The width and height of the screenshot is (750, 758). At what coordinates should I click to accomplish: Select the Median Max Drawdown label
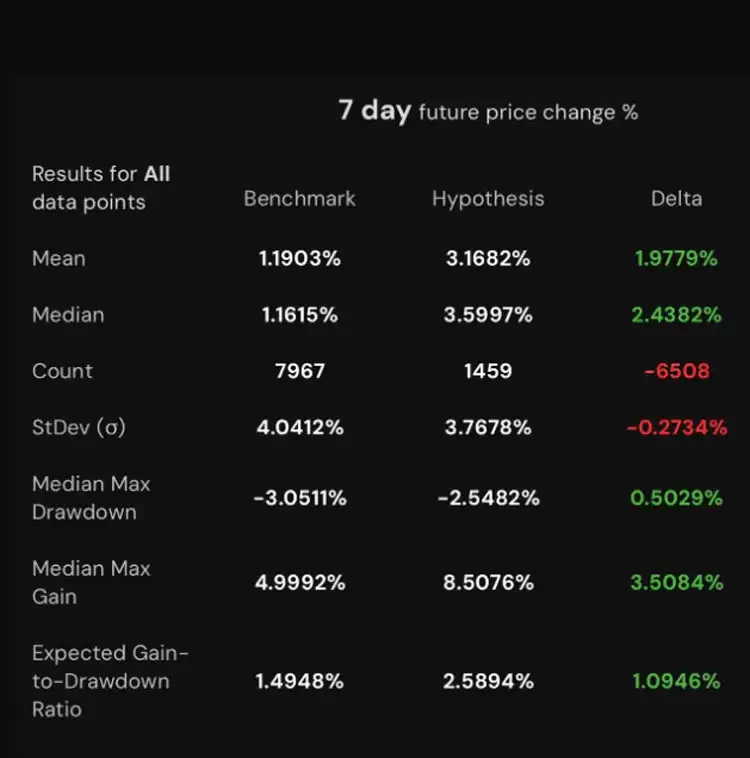tap(91, 498)
